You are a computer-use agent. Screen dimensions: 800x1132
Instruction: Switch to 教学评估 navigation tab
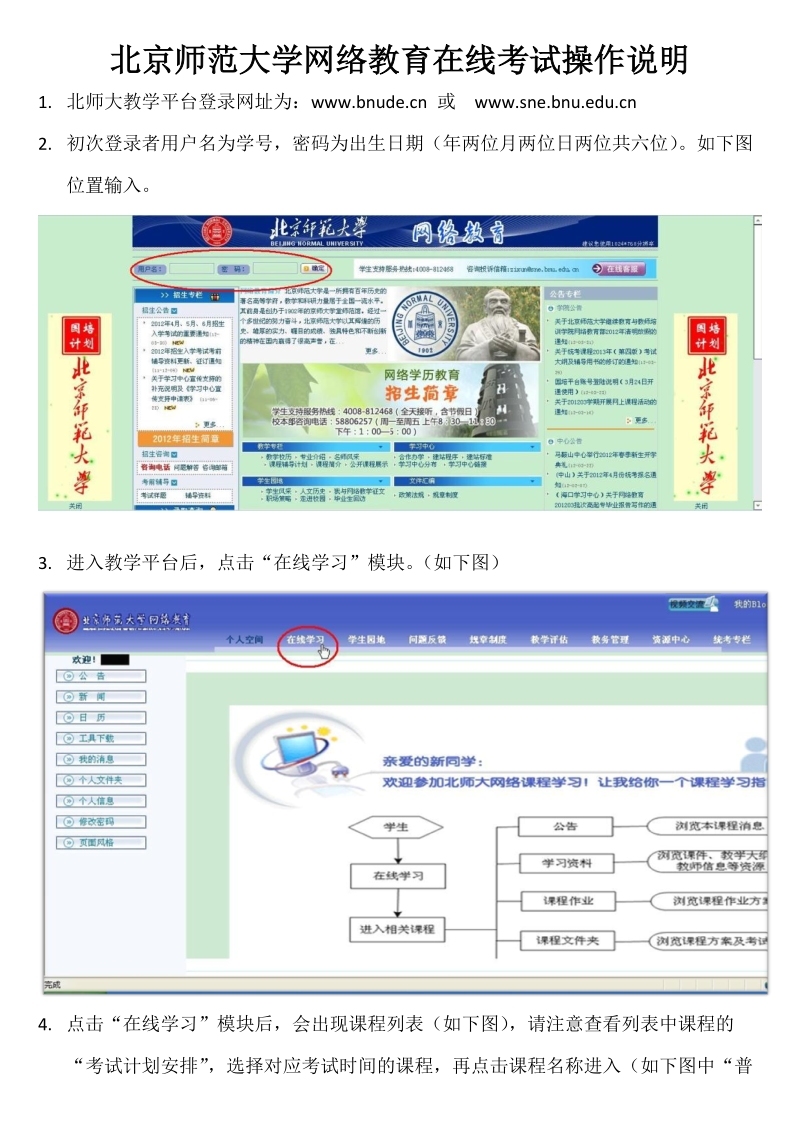tap(549, 640)
